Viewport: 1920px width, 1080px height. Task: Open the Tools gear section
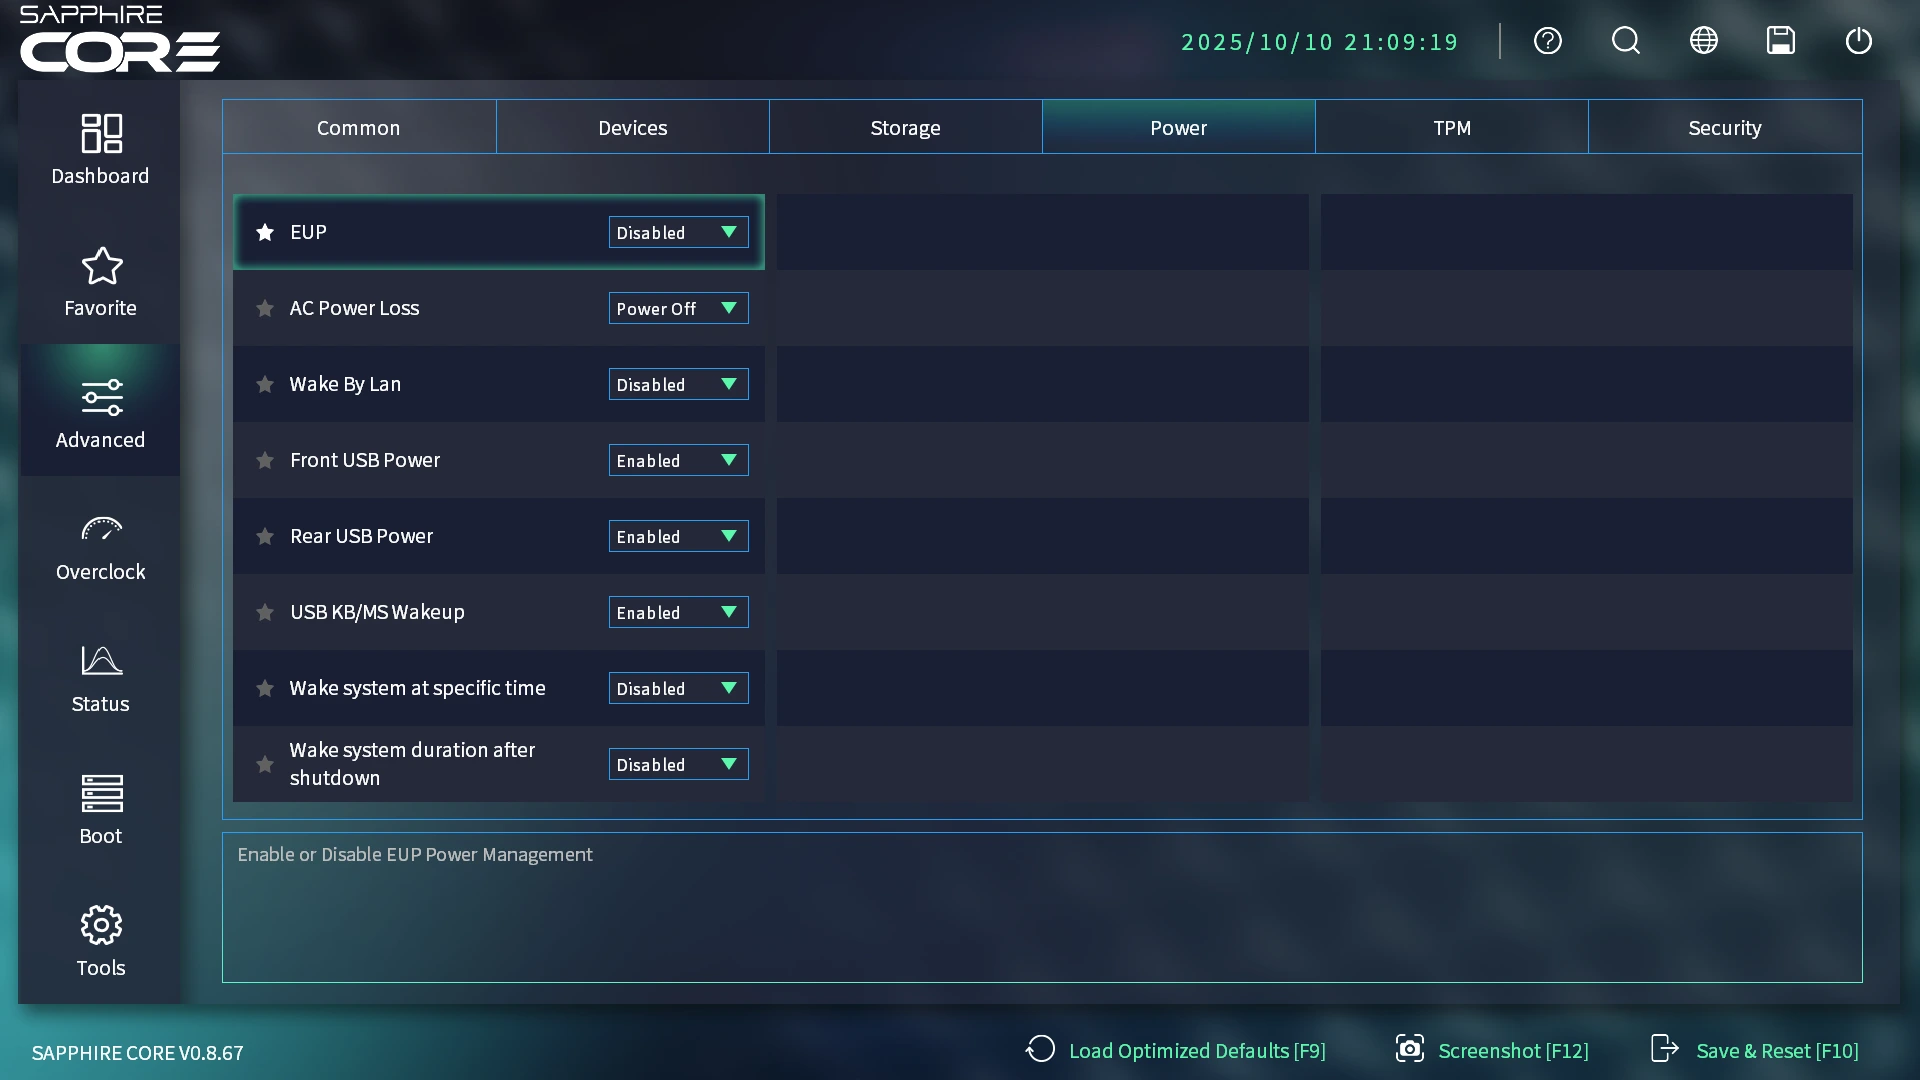[100, 941]
